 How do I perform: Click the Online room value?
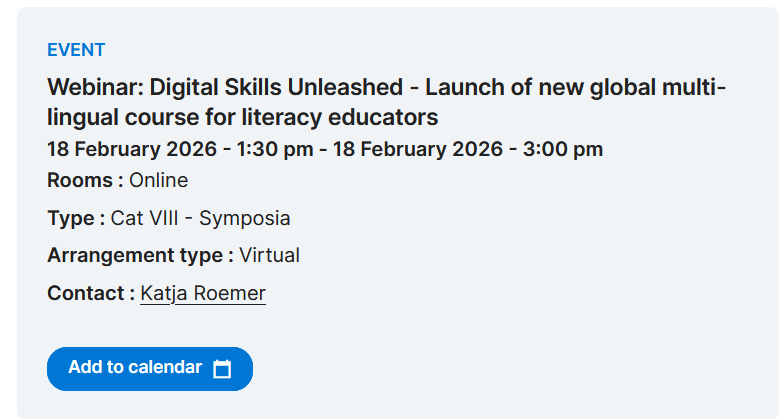tap(159, 180)
